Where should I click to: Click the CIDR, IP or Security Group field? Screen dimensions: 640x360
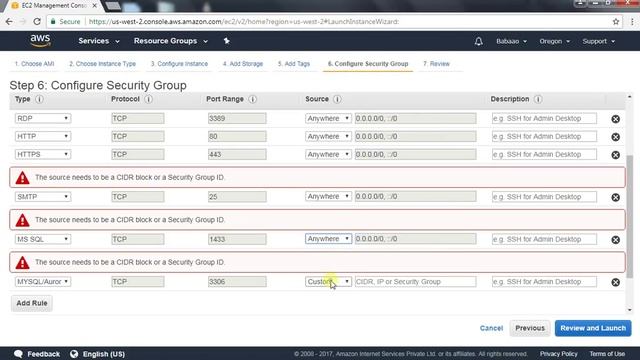click(415, 282)
